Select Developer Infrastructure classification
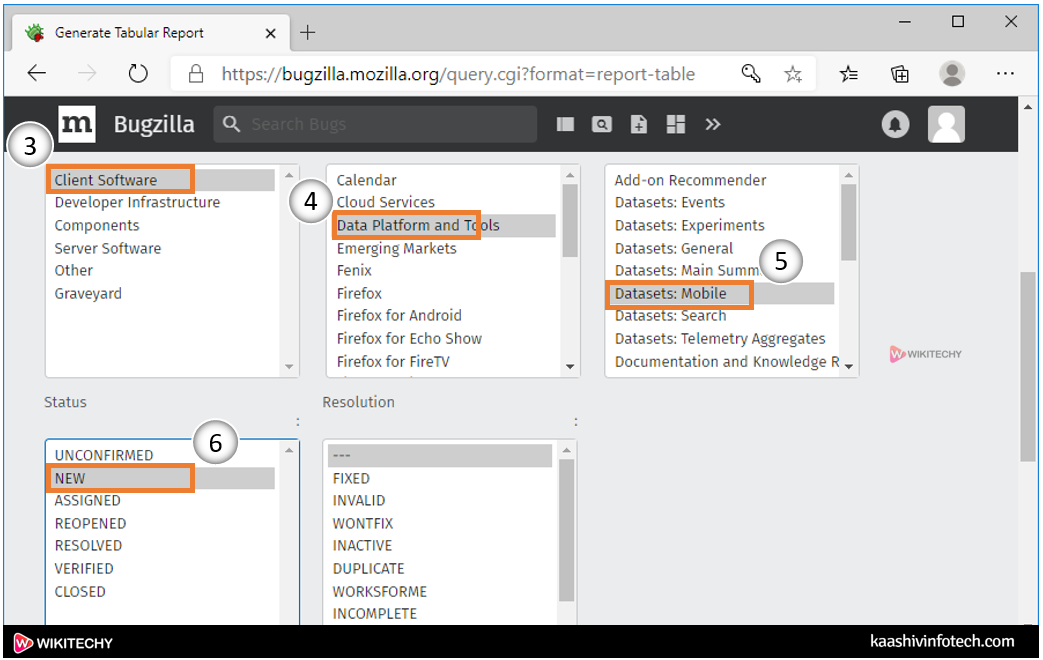Image resolution: width=1043 pixels, height=660 pixels. [137, 203]
